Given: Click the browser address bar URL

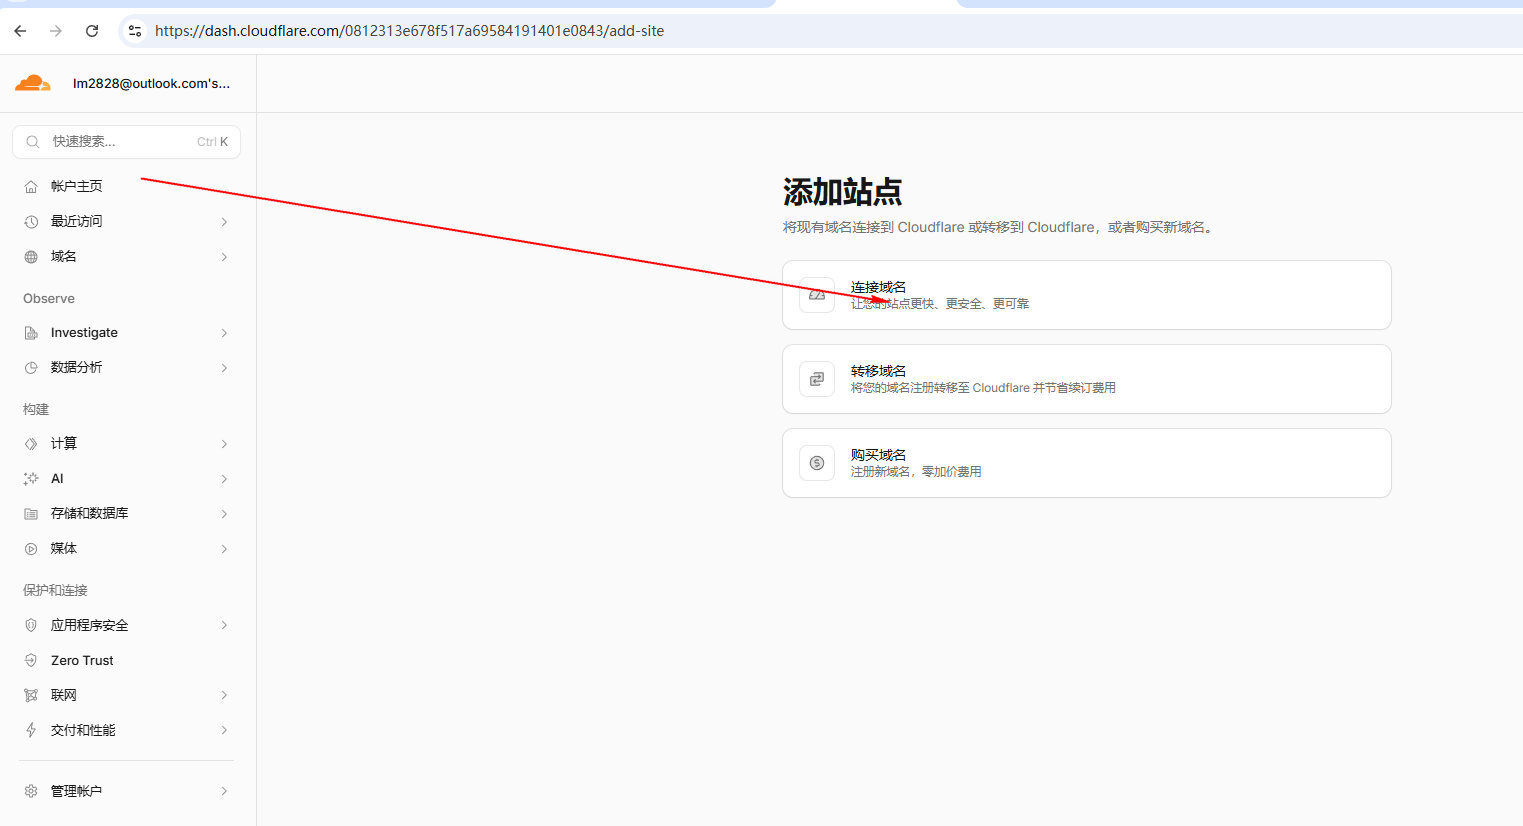Looking at the screenshot, I should pyautogui.click(x=409, y=31).
